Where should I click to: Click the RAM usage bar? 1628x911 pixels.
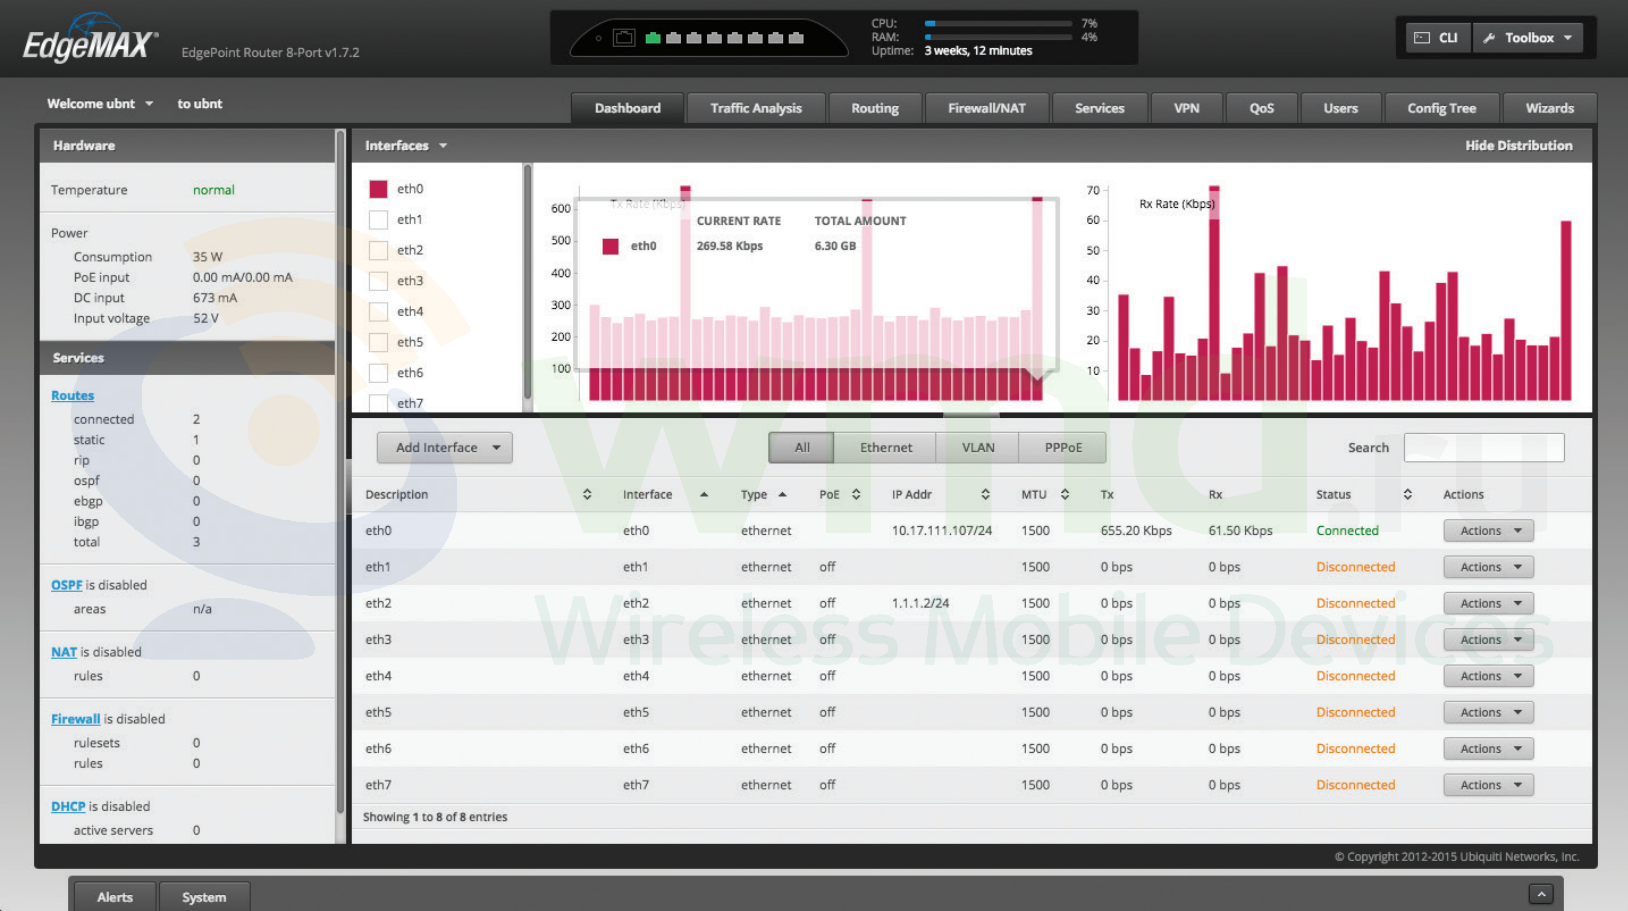[x=998, y=37]
